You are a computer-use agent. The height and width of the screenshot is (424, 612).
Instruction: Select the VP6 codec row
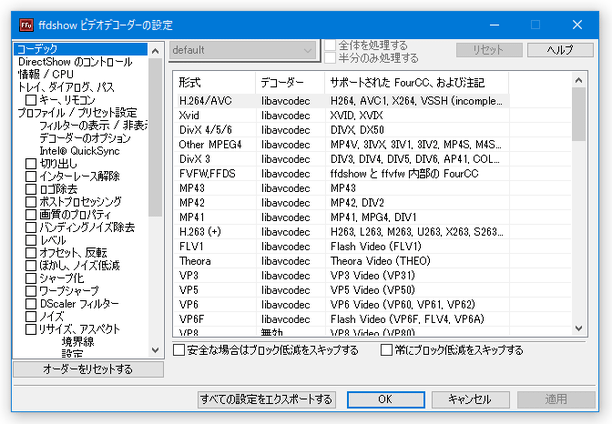point(342,305)
